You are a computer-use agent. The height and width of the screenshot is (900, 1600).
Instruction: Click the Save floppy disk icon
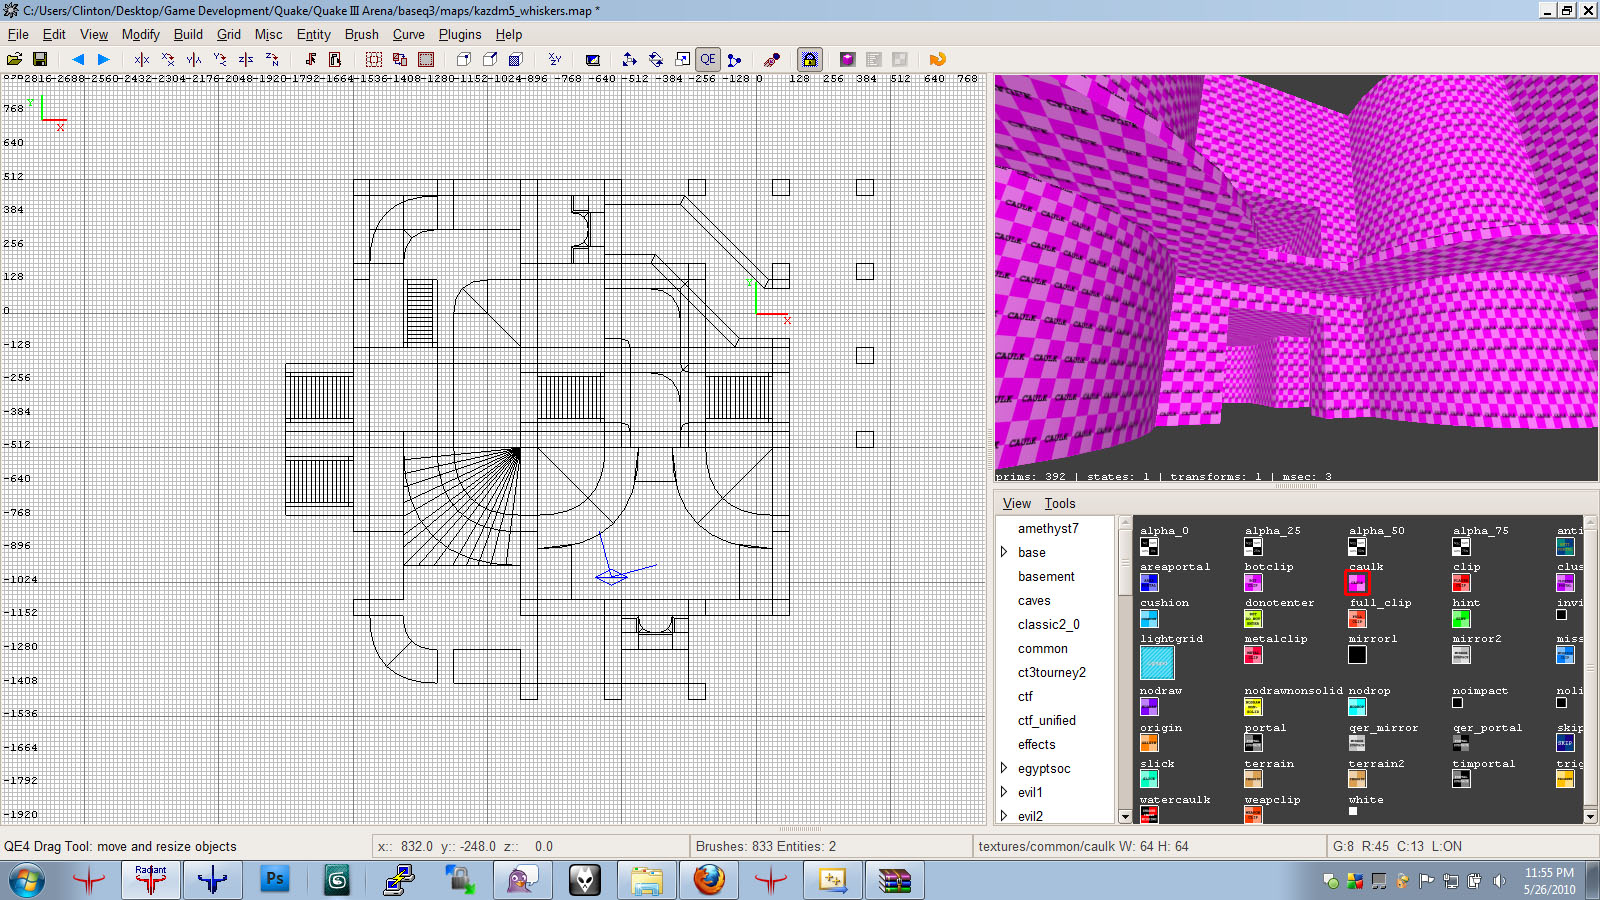(x=40, y=60)
